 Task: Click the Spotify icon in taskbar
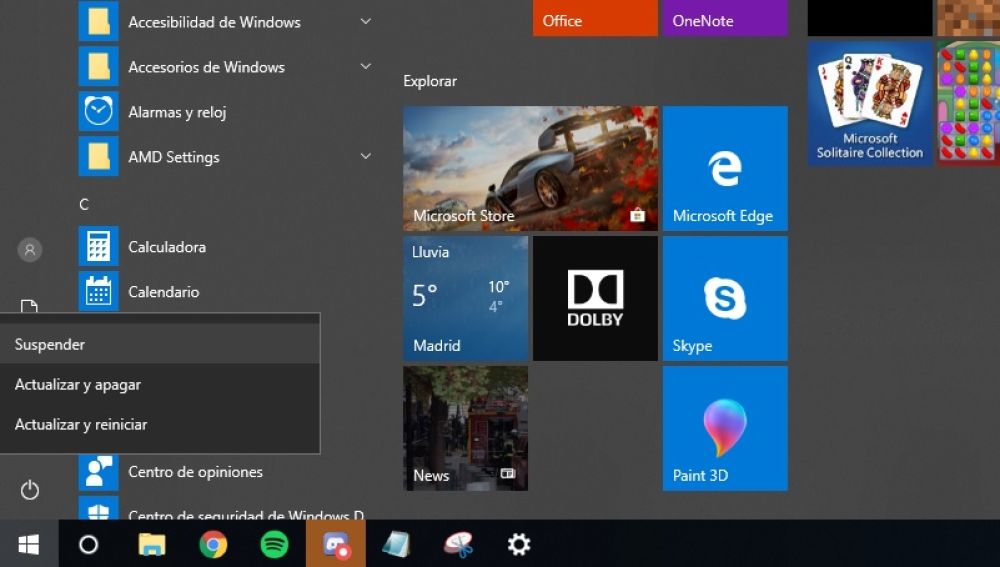coord(274,544)
